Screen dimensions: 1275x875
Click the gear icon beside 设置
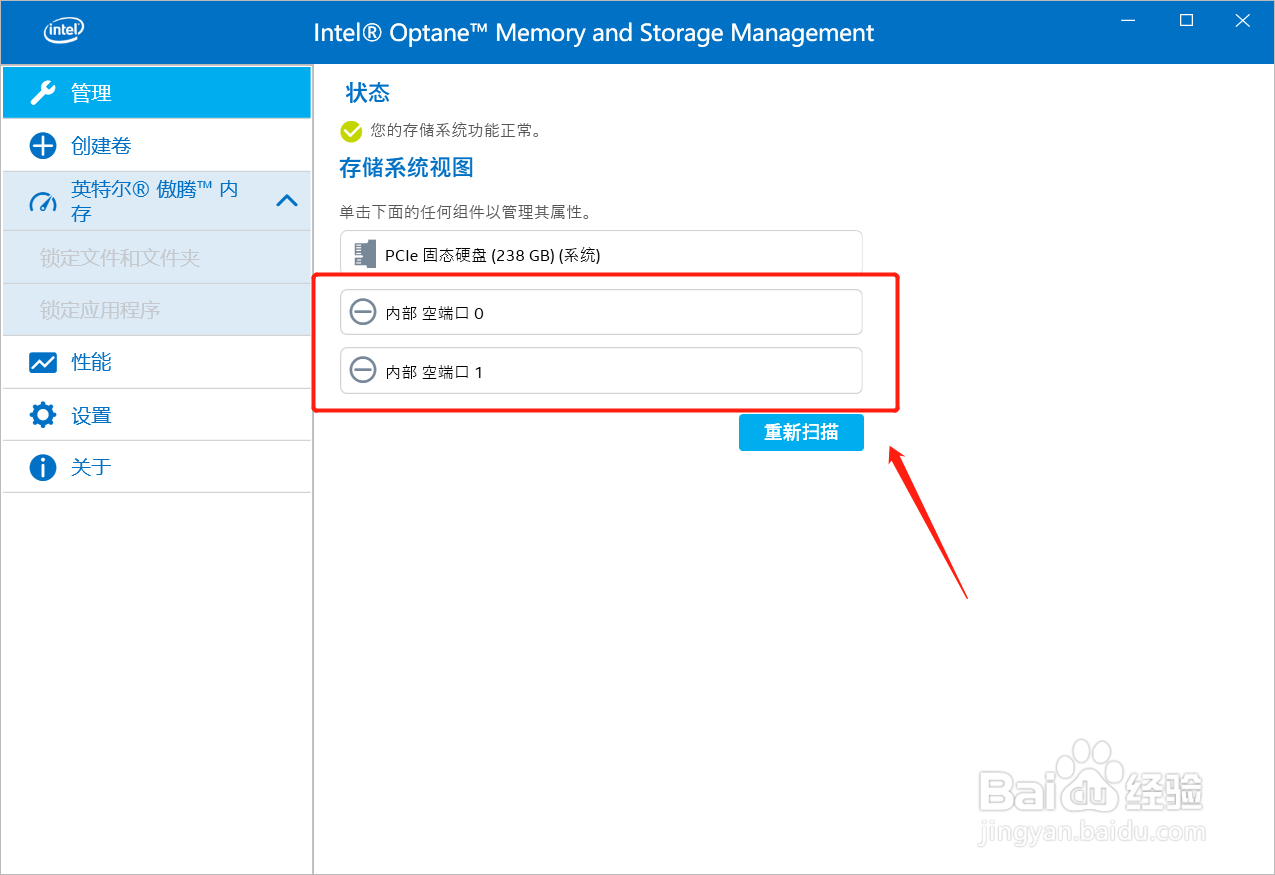click(43, 415)
